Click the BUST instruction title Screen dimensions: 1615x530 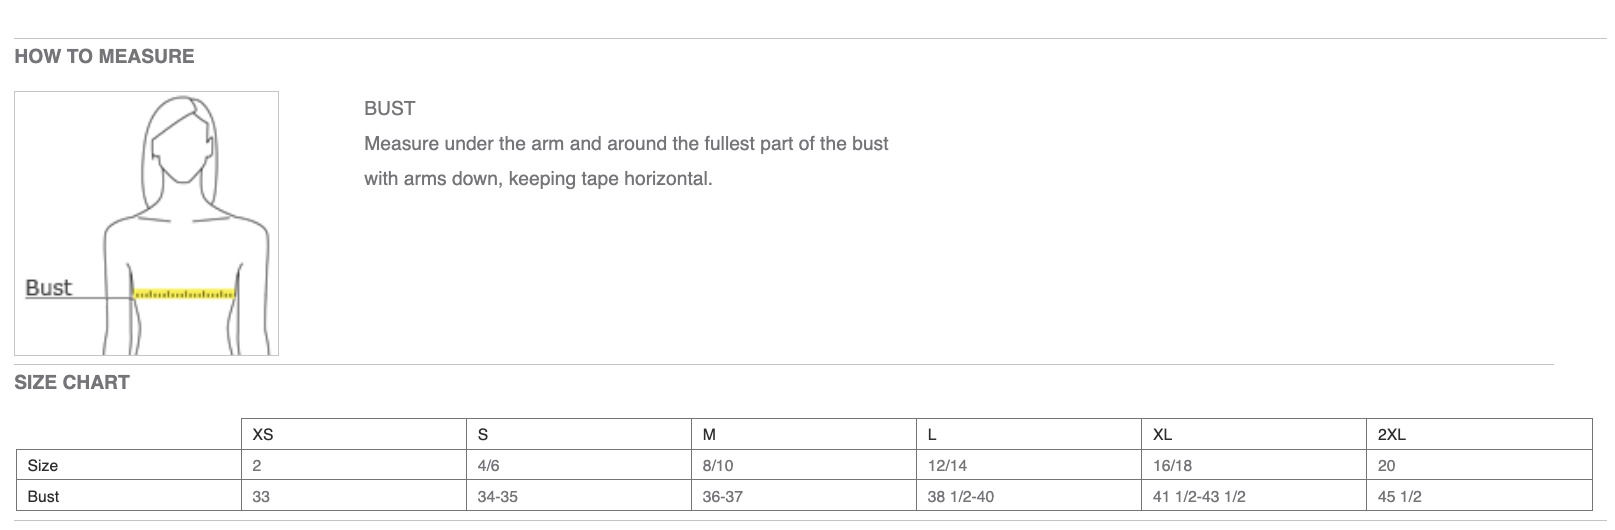tap(389, 108)
